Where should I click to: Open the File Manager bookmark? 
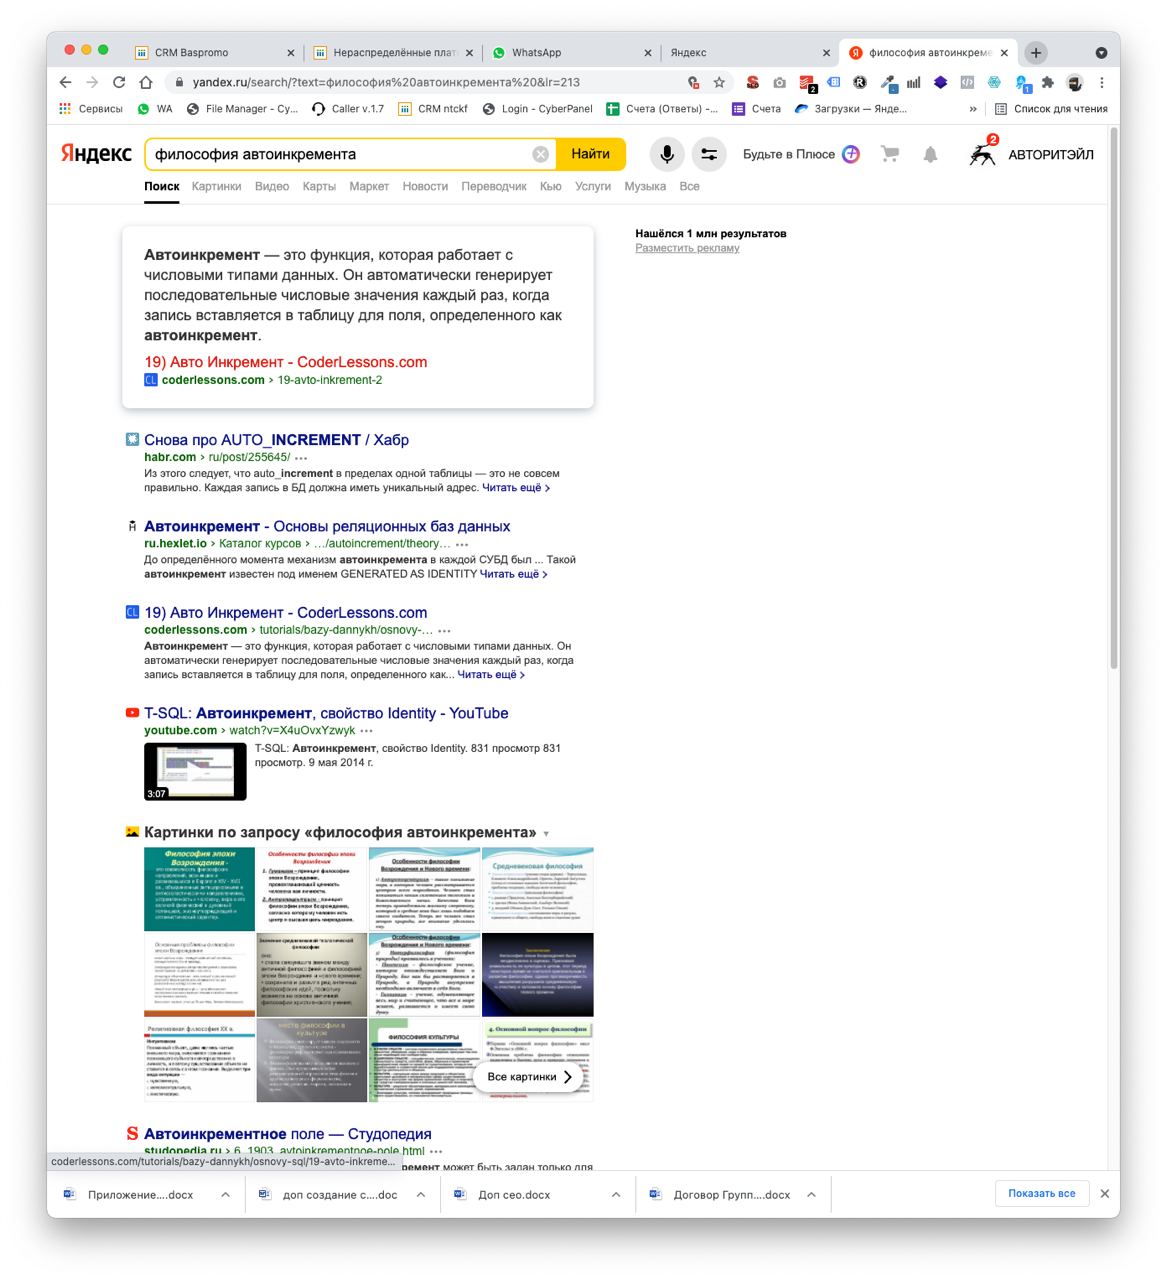coord(243,109)
